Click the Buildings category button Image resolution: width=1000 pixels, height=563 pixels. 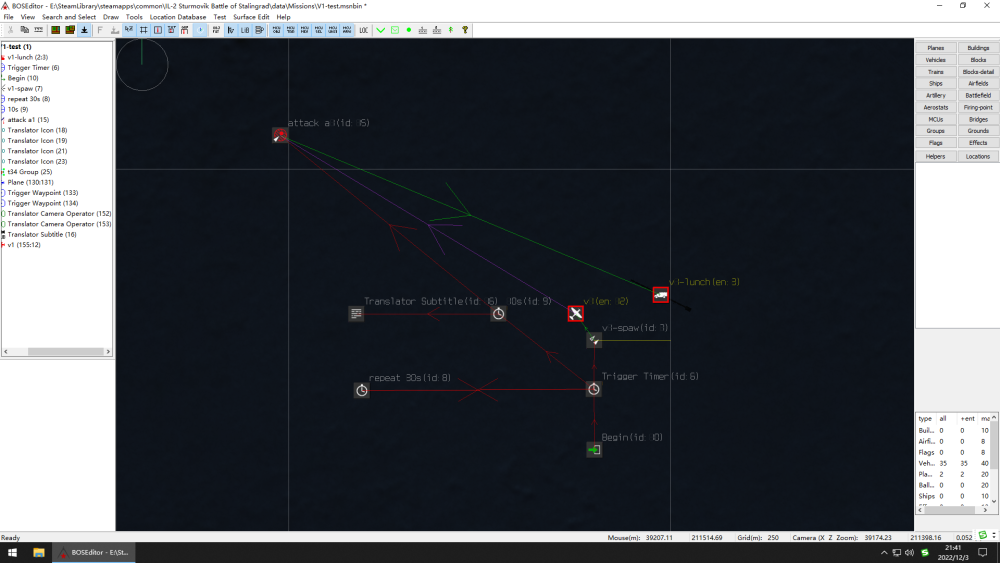978,48
